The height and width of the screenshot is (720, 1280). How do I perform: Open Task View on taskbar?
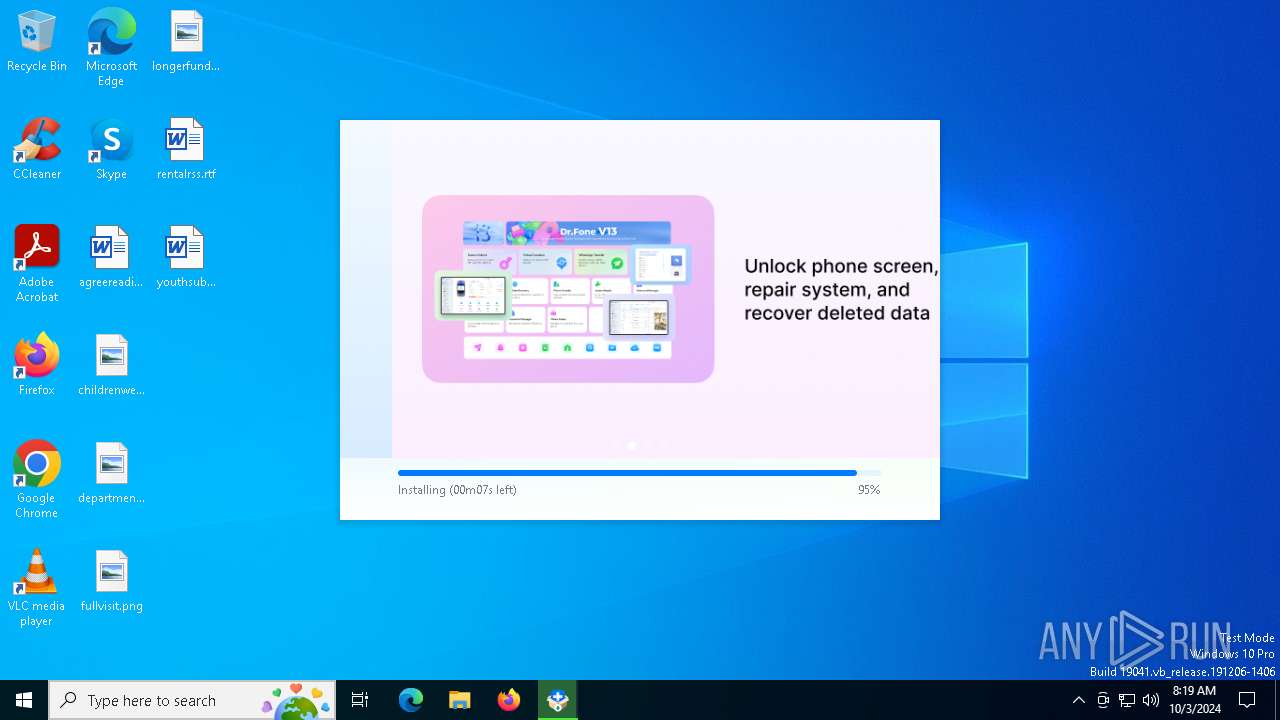point(360,700)
